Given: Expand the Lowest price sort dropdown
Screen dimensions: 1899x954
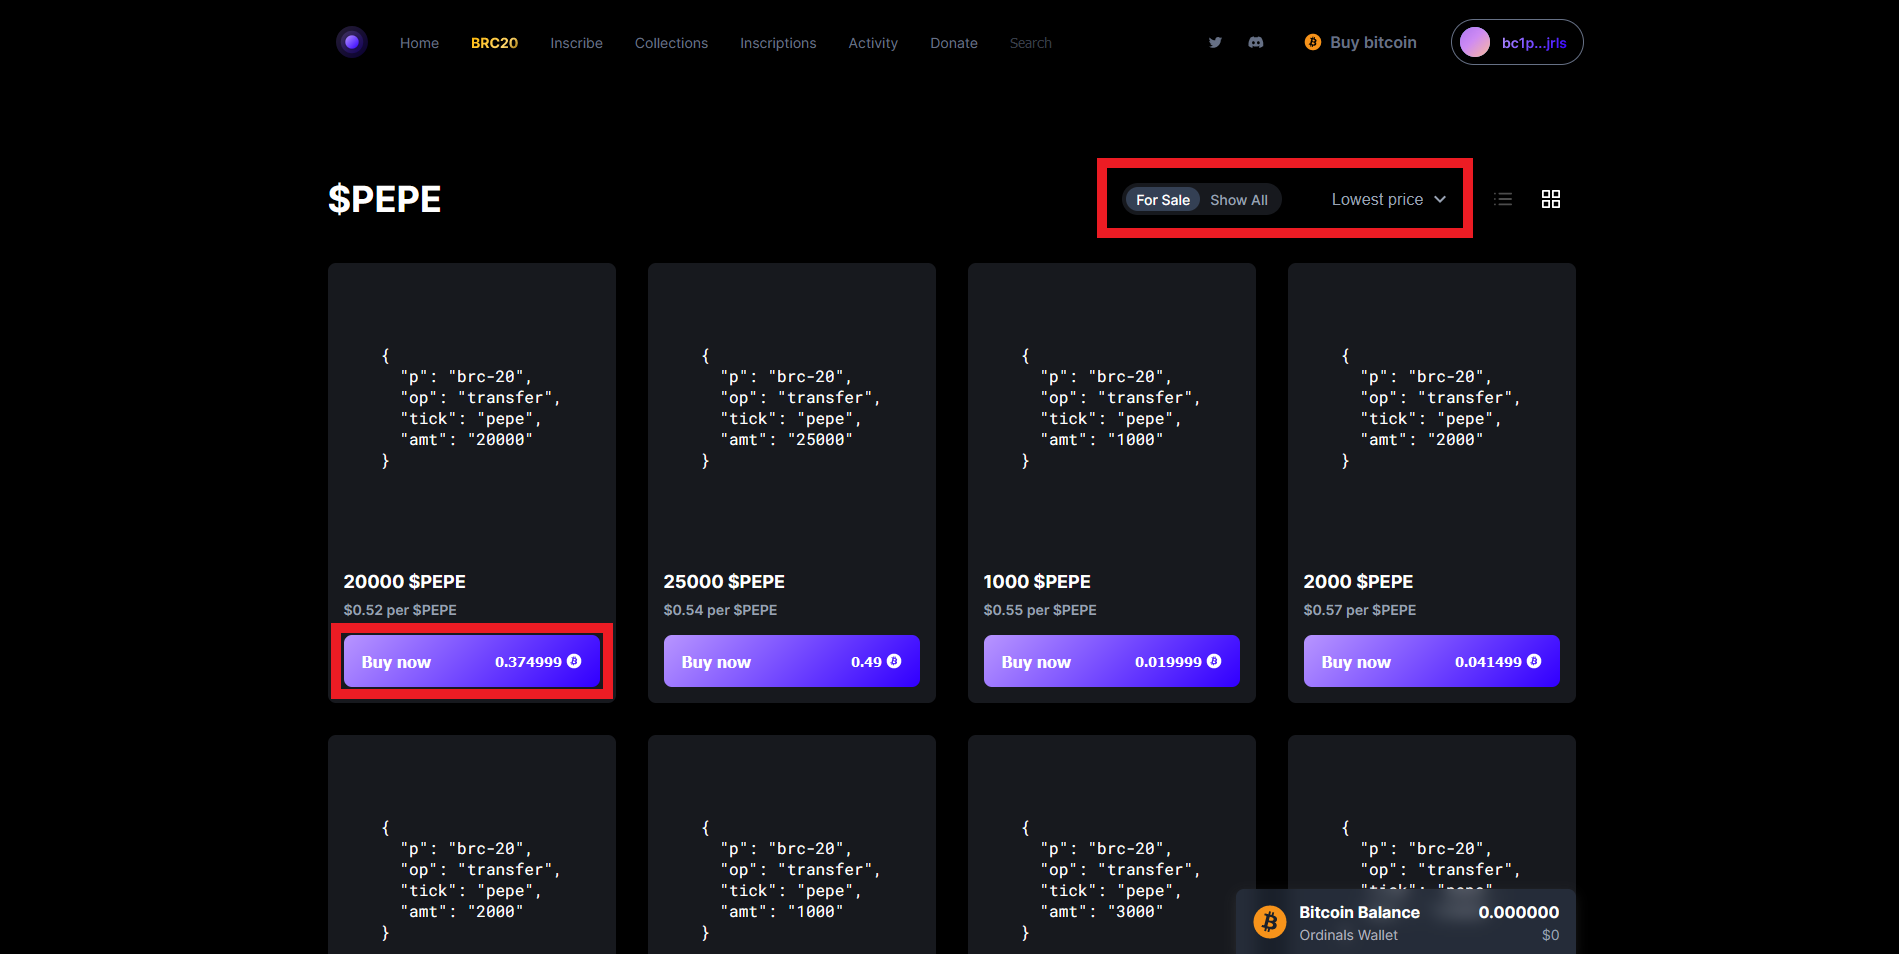Looking at the screenshot, I should tap(1388, 200).
